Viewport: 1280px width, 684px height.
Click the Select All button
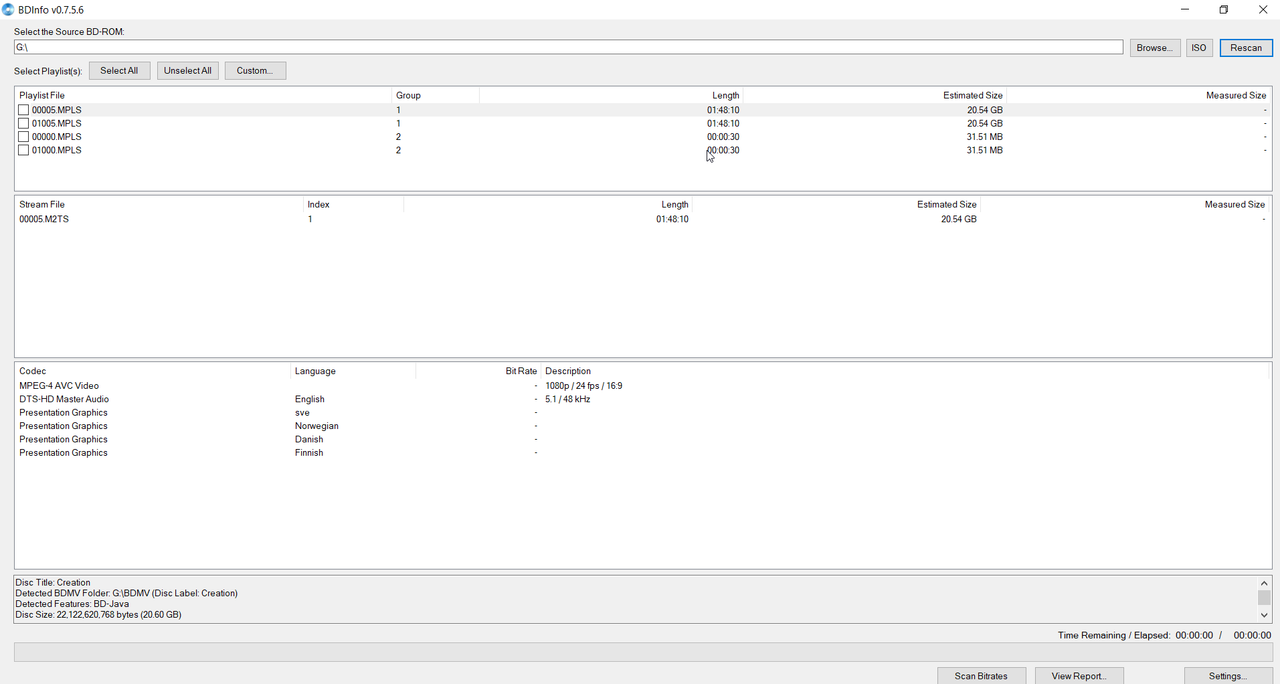tap(119, 70)
